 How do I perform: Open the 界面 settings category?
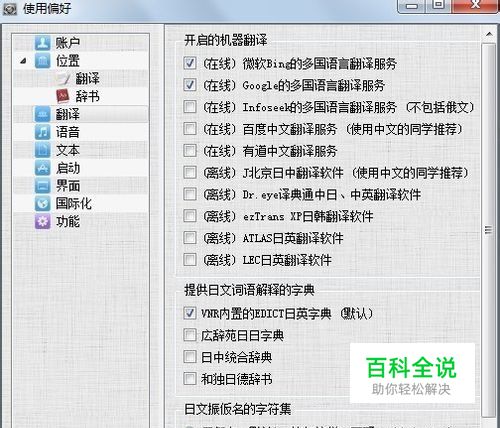pyautogui.click(x=68, y=186)
